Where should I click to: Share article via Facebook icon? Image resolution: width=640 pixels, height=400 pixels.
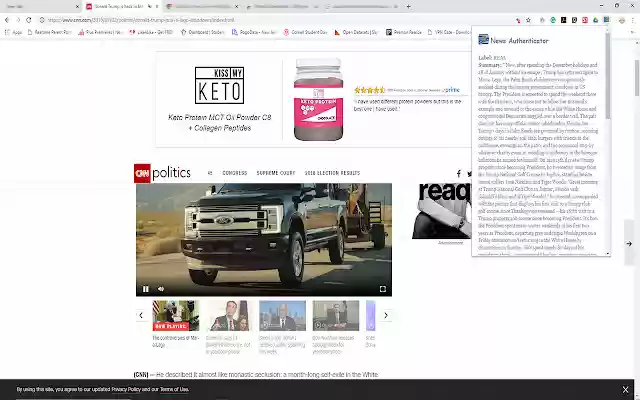(459, 173)
